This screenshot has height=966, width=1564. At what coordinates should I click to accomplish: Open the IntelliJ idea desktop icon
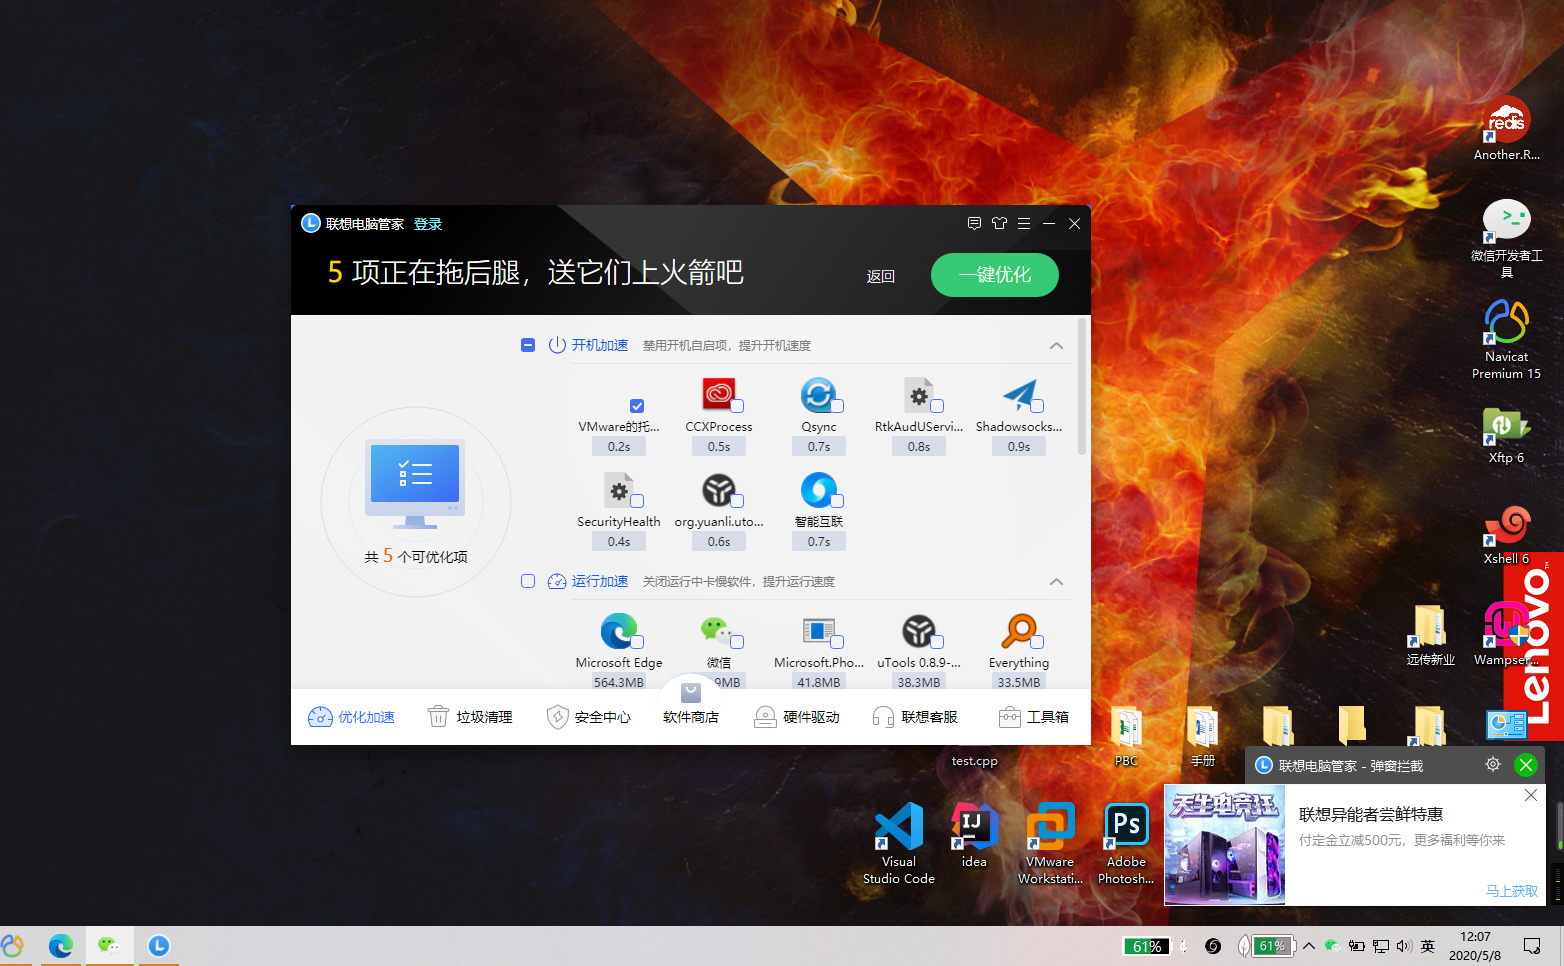click(974, 836)
